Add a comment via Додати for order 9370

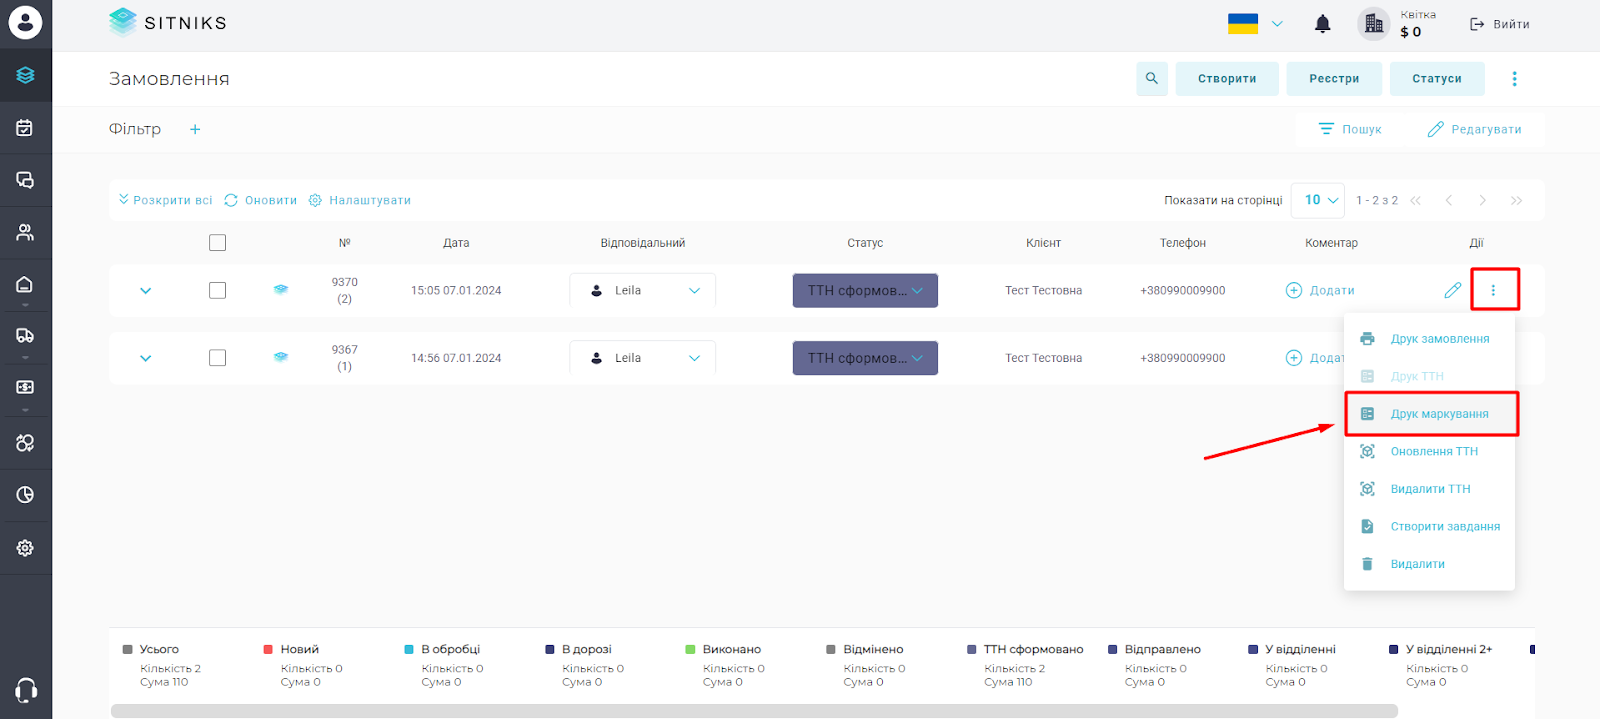(x=1320, y=290)
